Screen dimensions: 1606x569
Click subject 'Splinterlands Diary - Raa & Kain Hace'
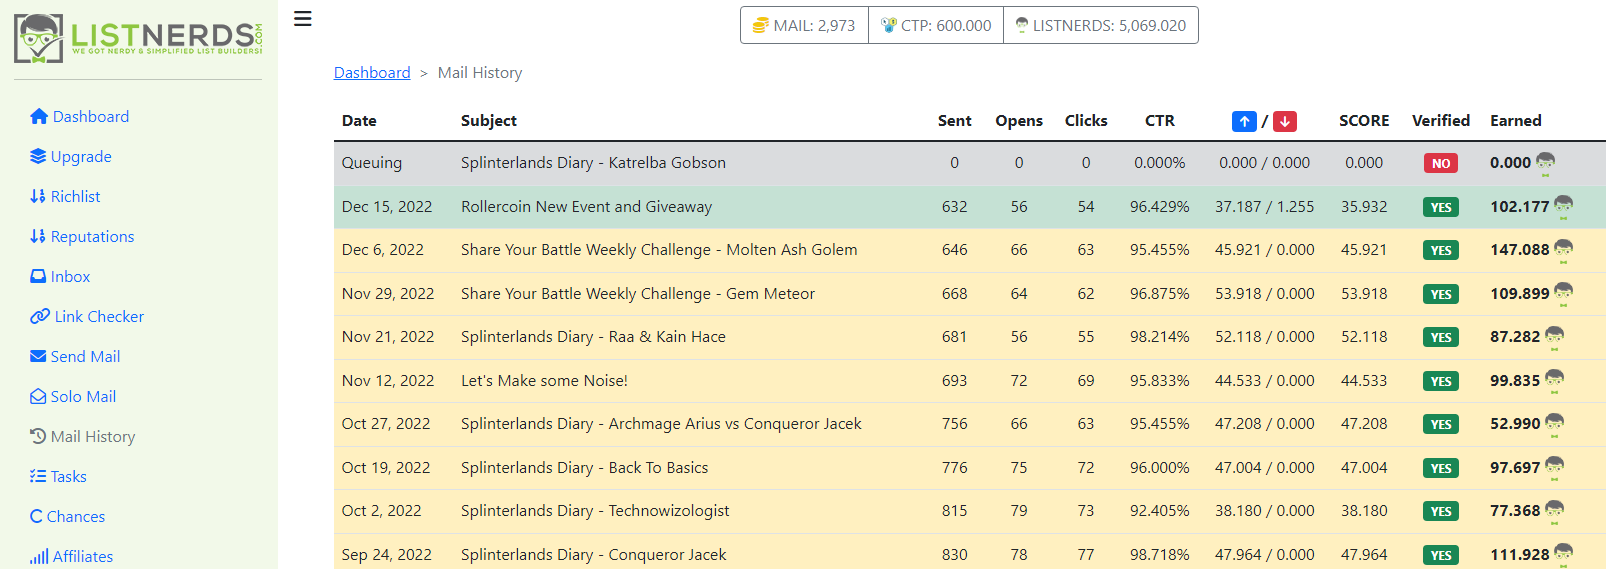pos(593,337)
